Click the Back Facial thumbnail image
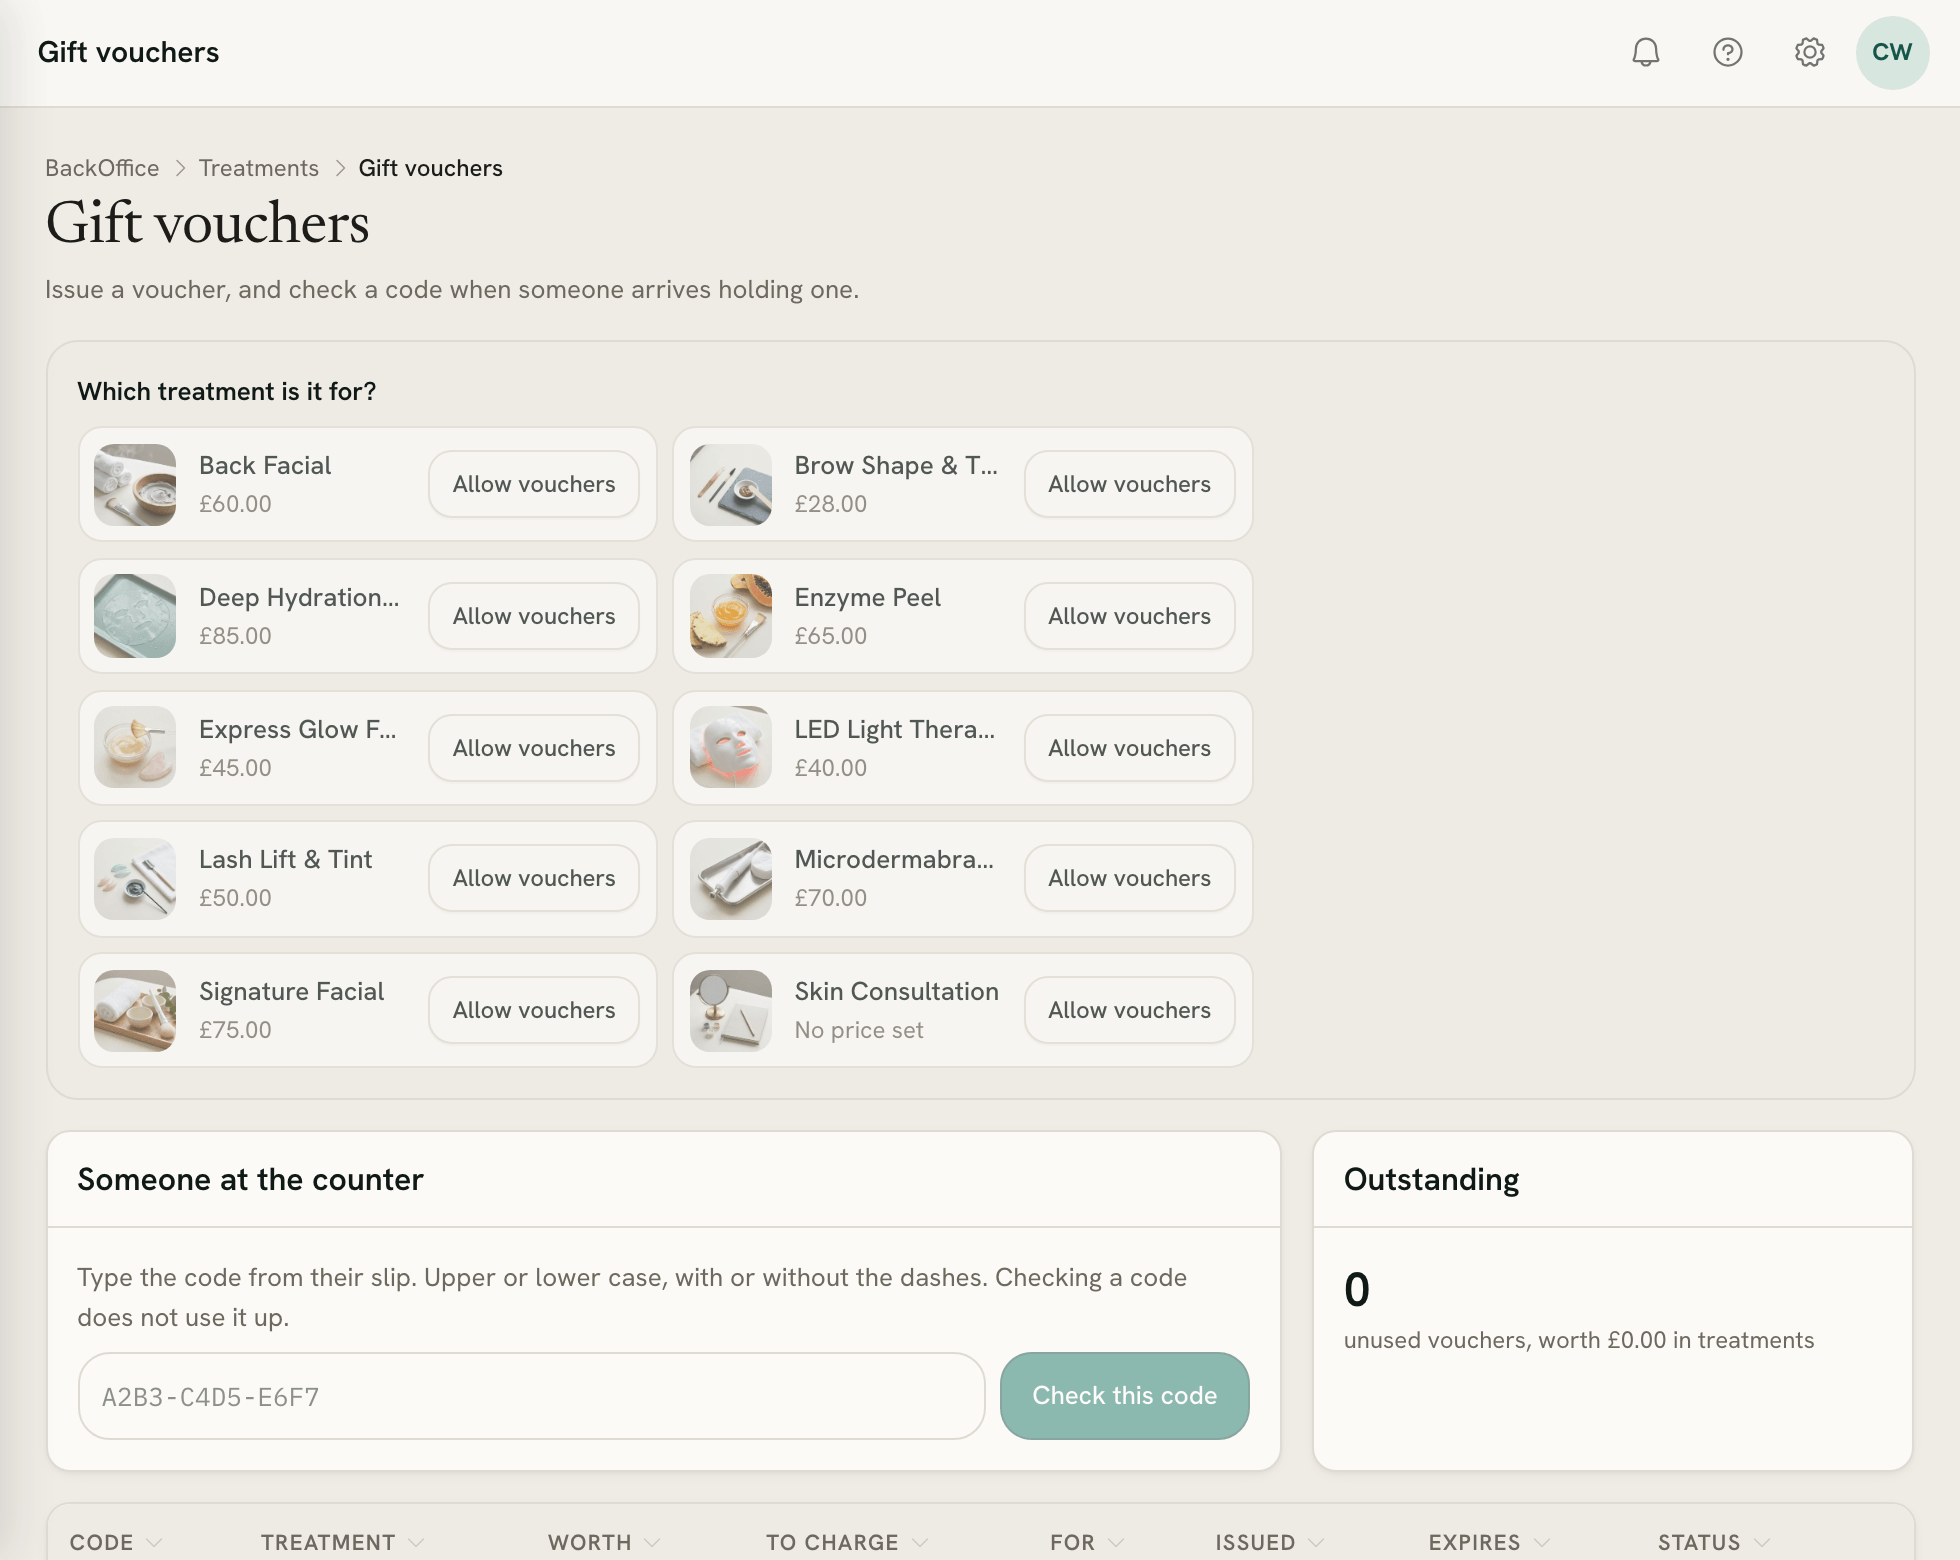Image resolution: width=1960 pixels, height=1560 pixels. pyautogui.click(x=135, y=485)
